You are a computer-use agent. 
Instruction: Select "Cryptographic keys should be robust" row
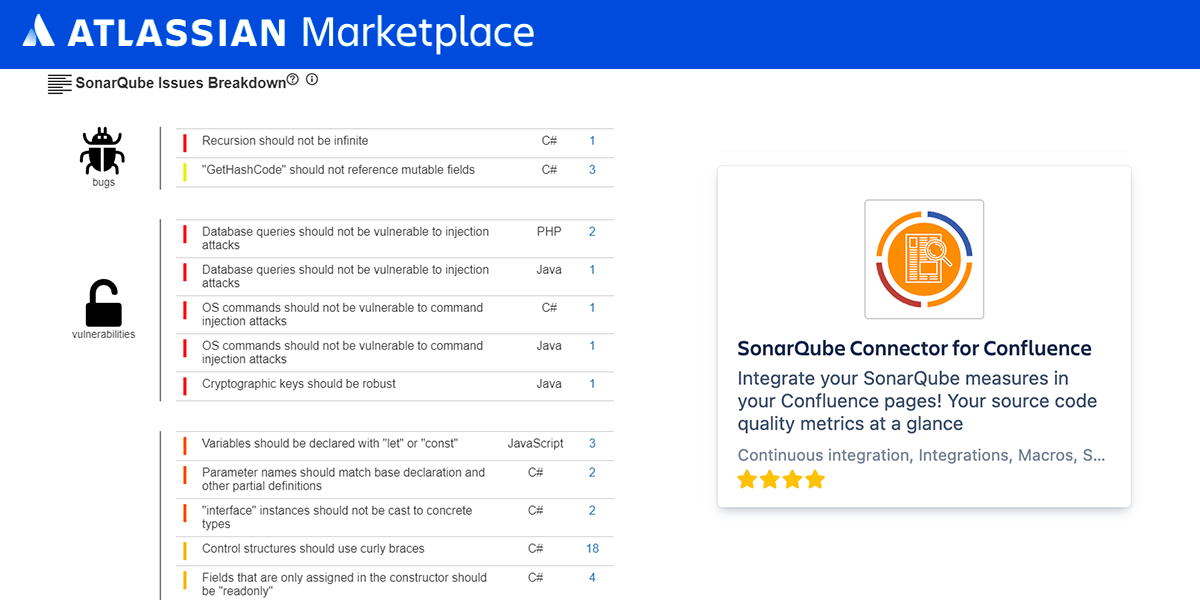299,384
